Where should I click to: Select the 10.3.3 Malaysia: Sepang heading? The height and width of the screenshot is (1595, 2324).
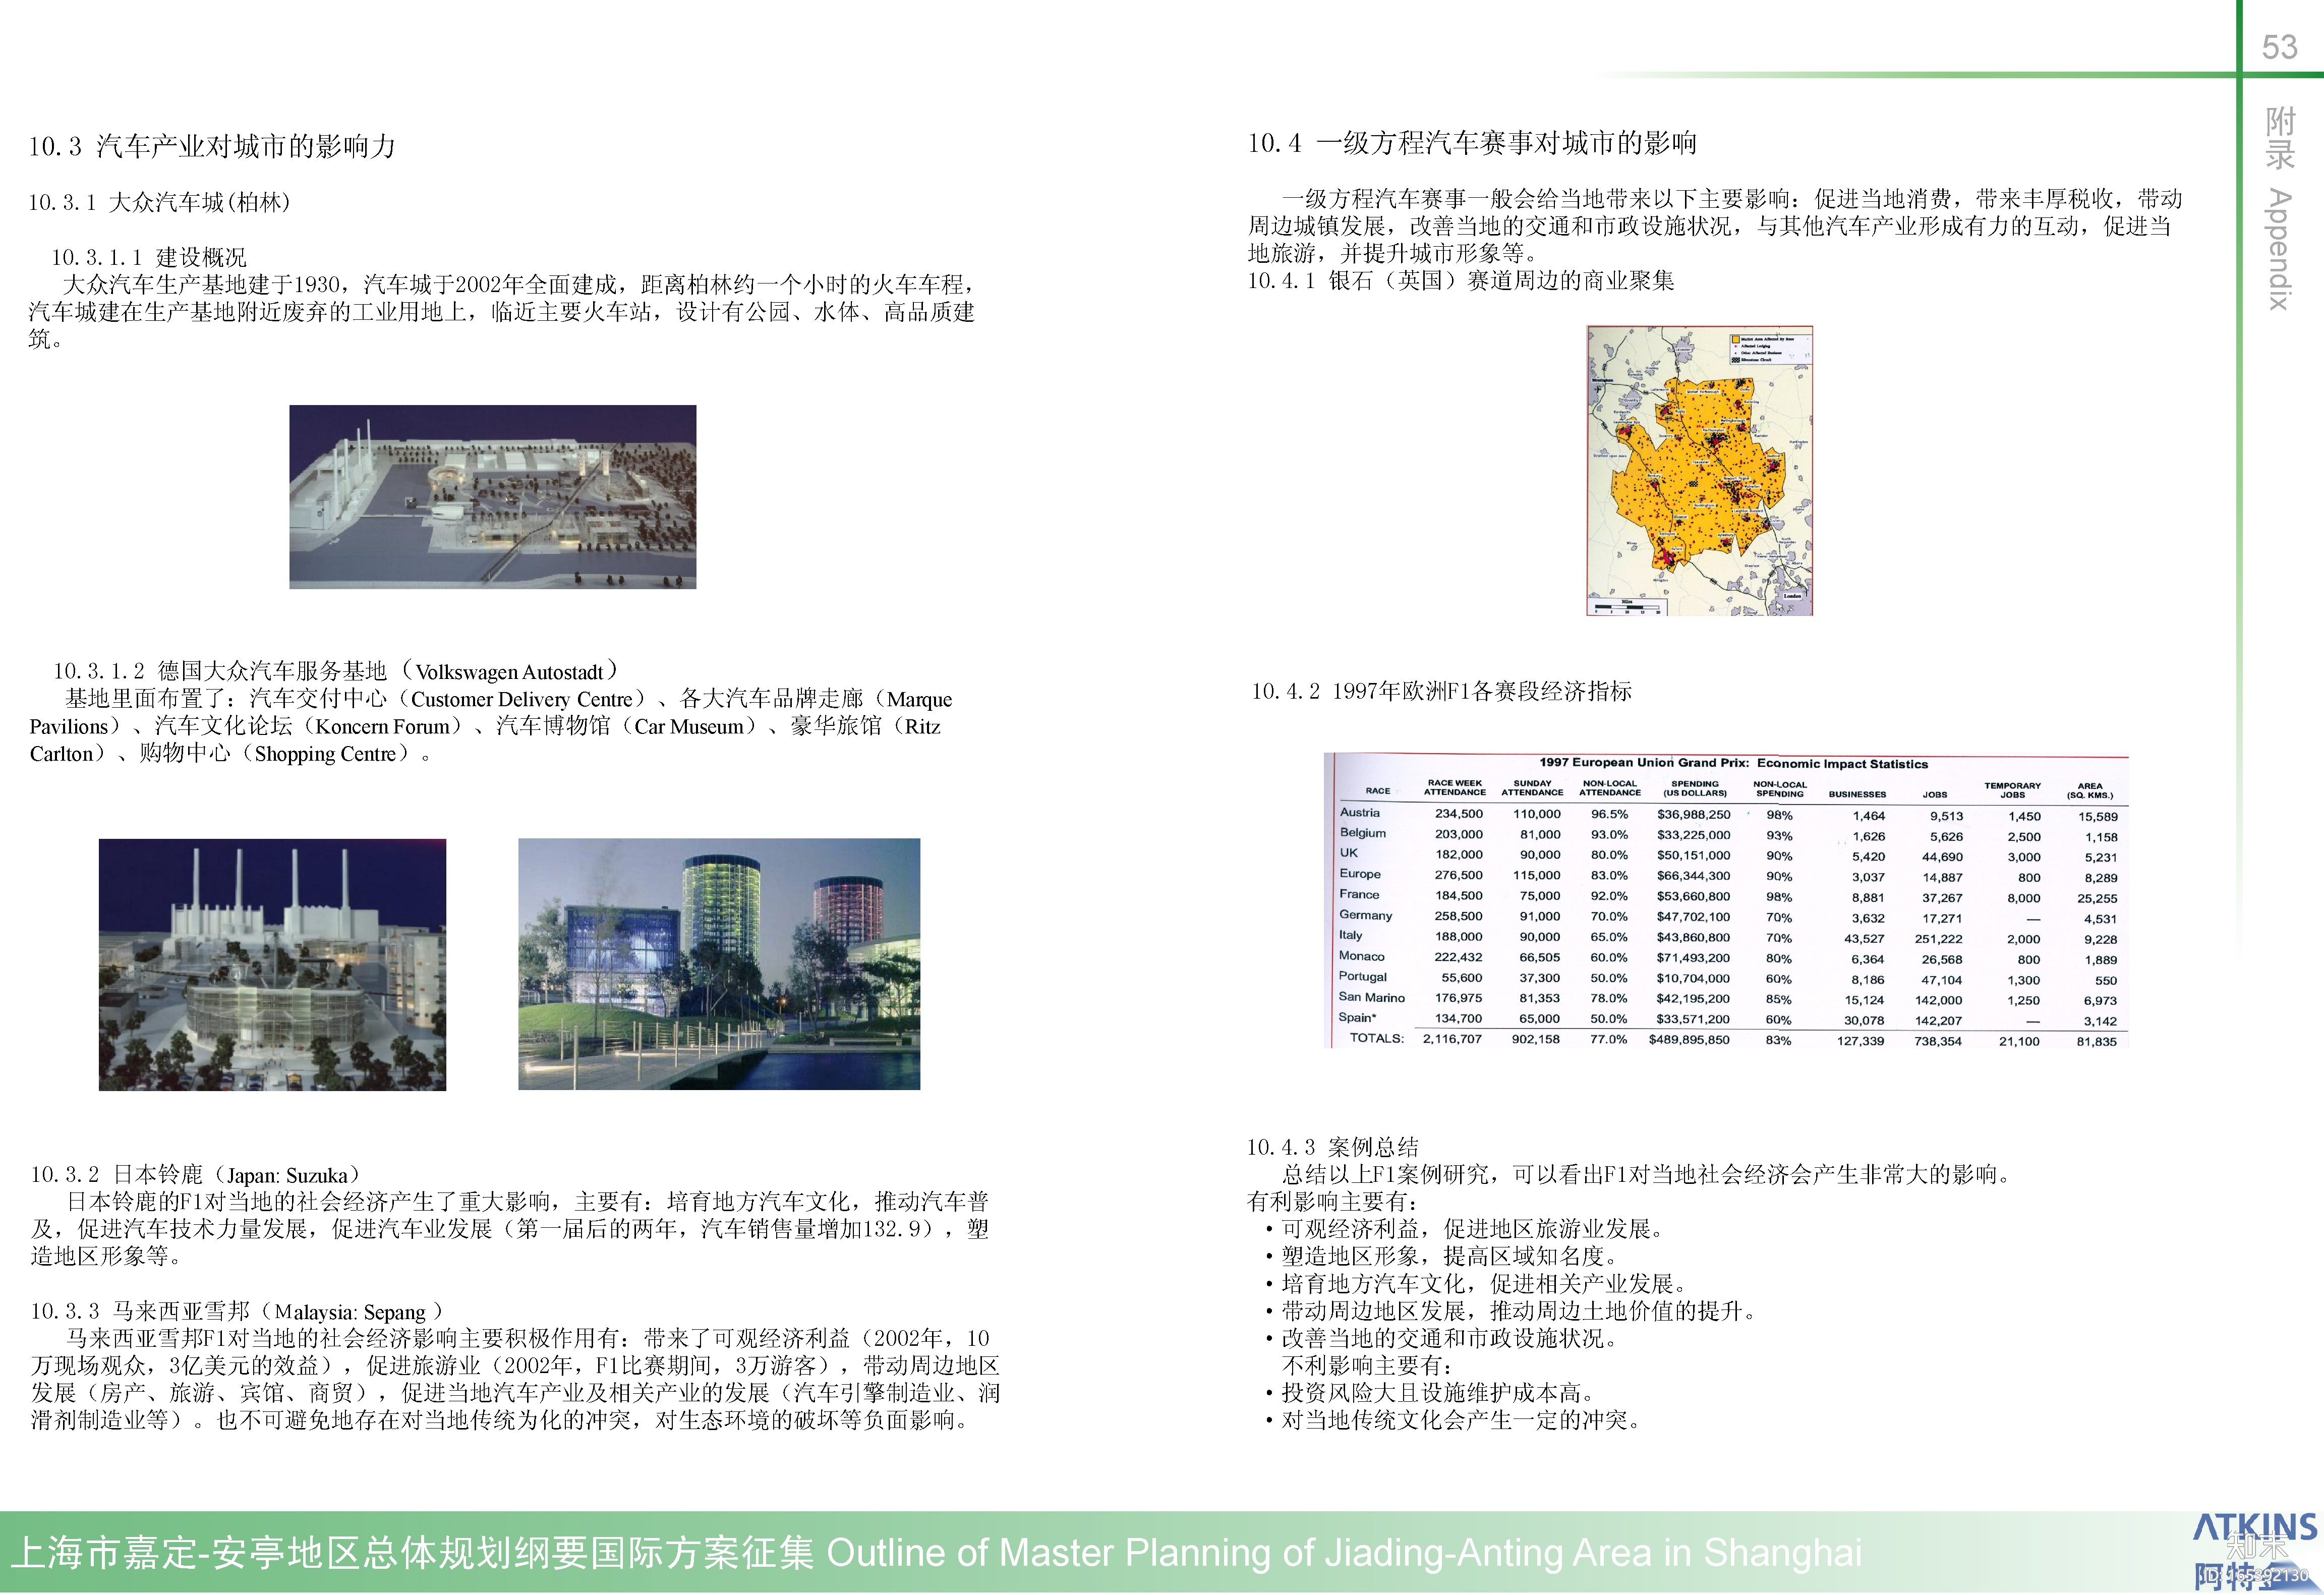(x=236, y=1311)
